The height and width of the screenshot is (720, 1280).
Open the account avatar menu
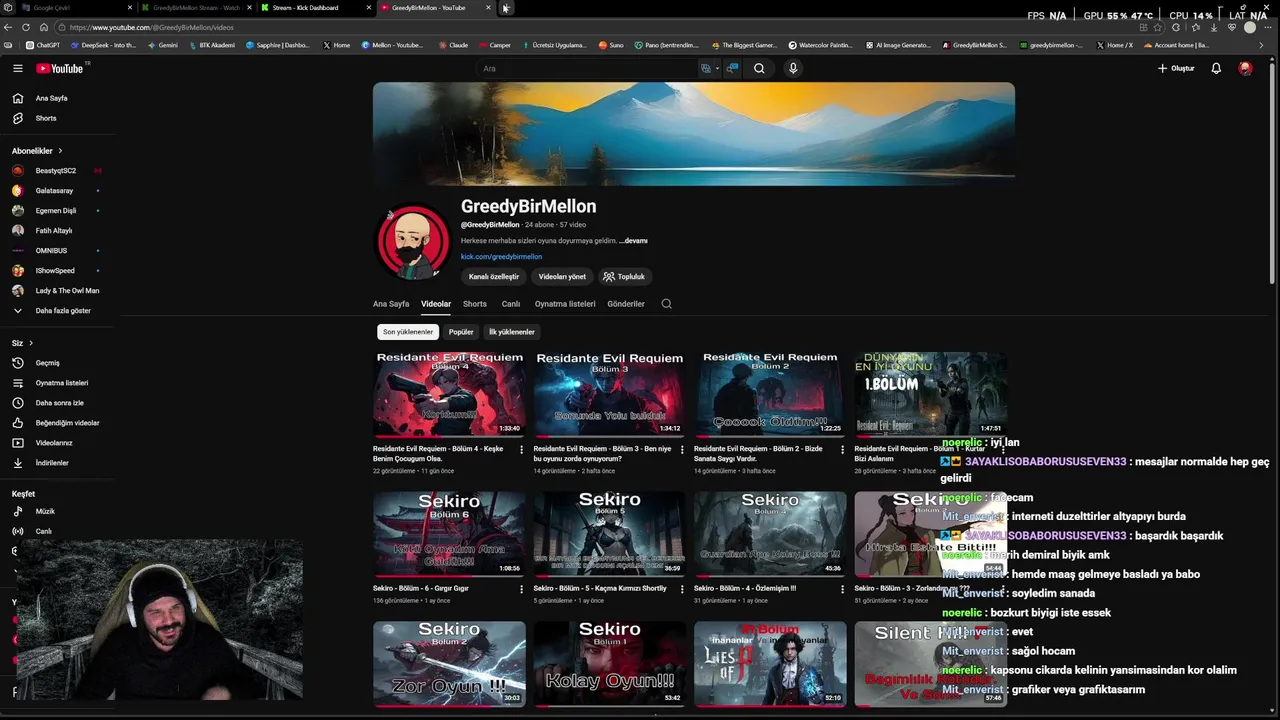[x=1245, y=68]
